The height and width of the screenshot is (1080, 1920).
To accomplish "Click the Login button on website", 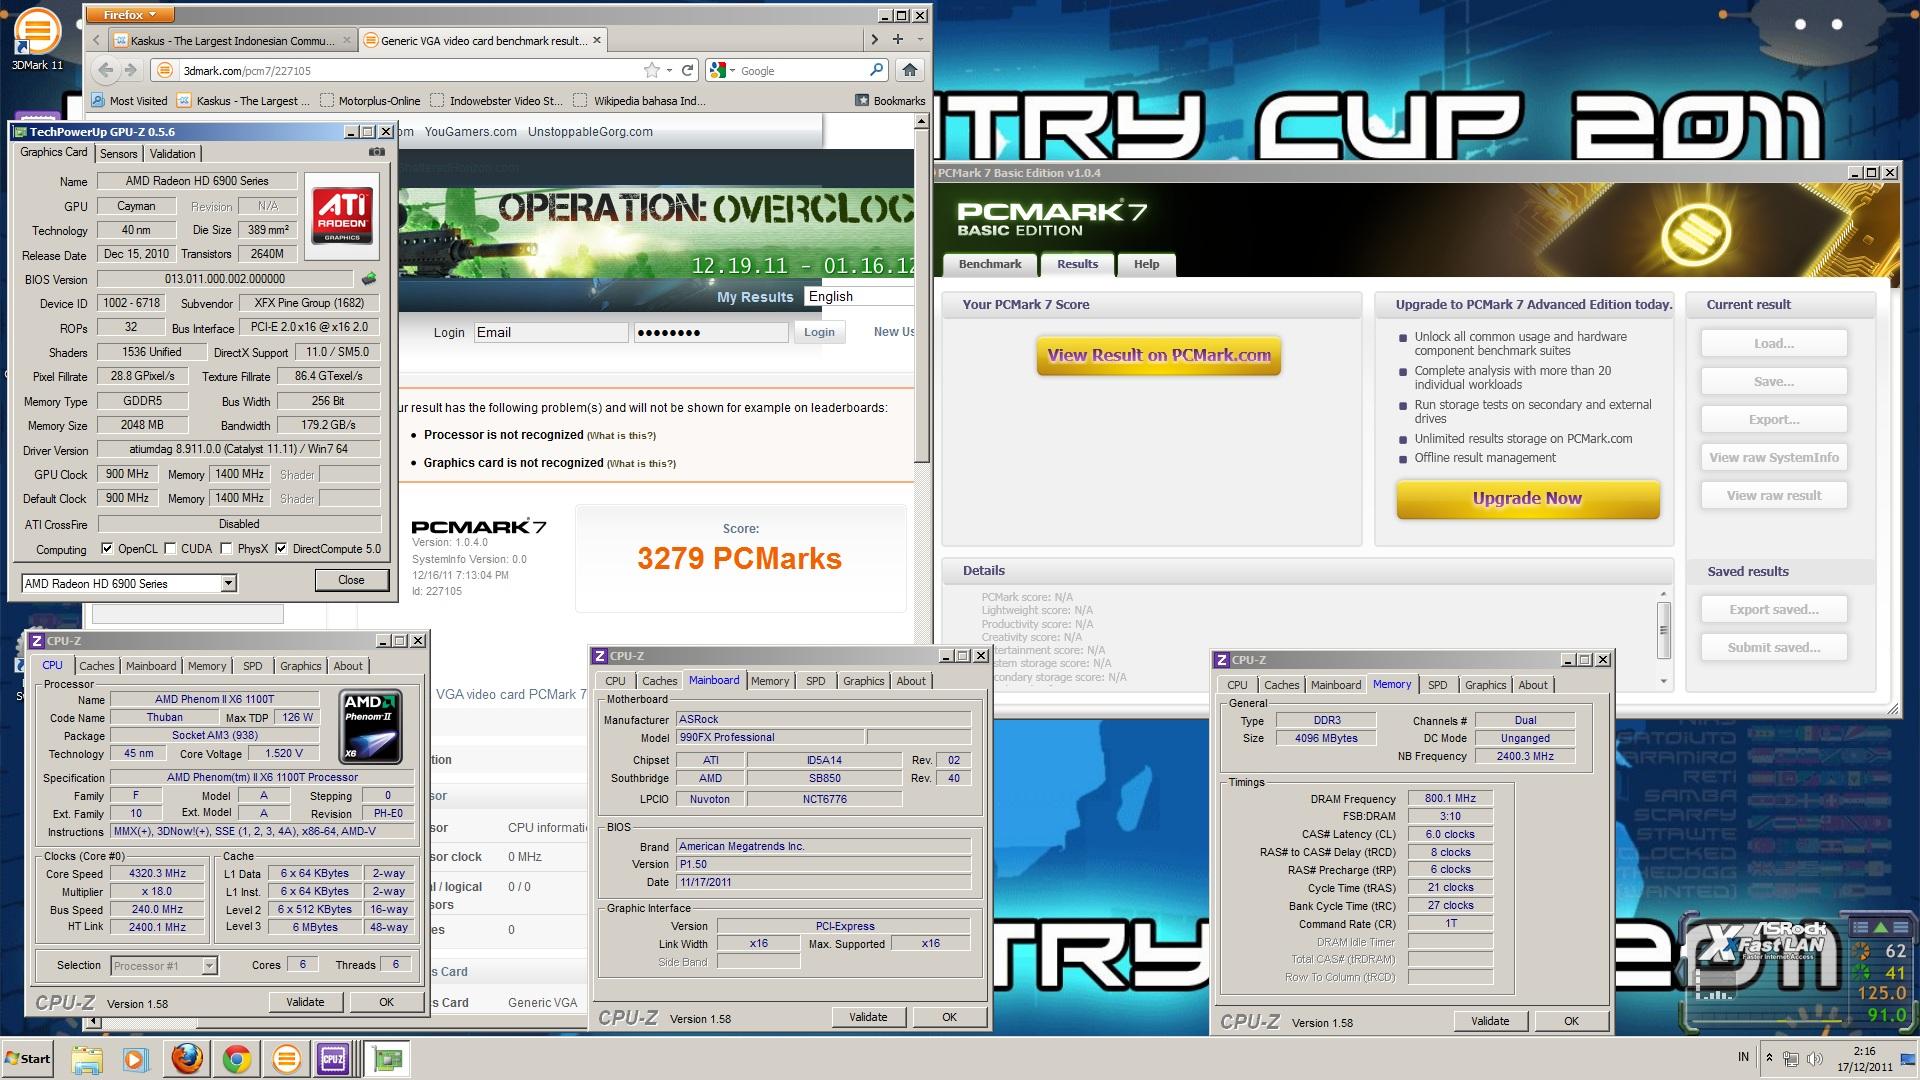I will click(x=819, y=332).
